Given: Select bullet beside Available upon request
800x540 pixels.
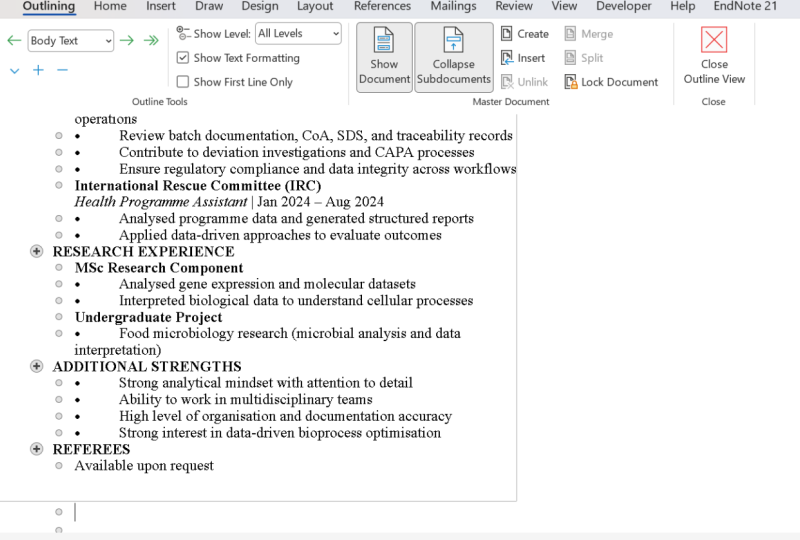Looking at the screenshot, I should [x=59, y=465].
